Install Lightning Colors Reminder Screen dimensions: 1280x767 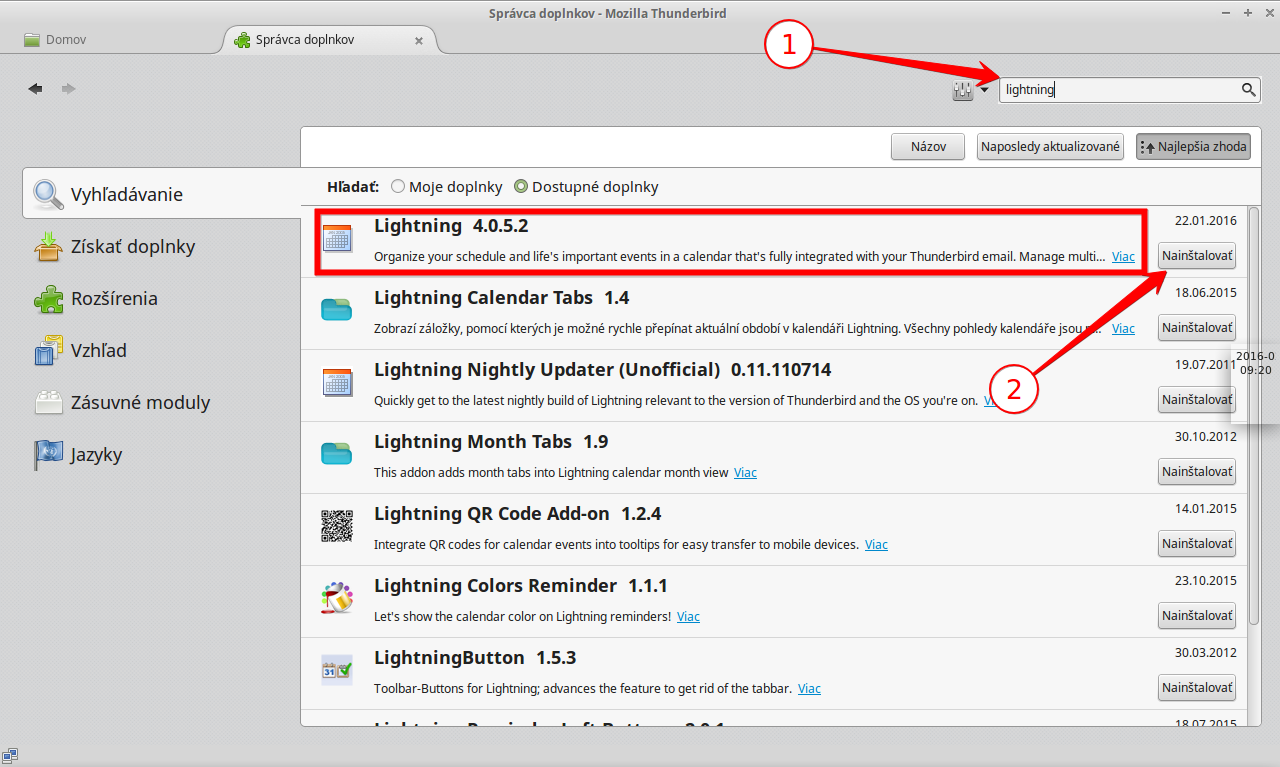pos(1197,615)
